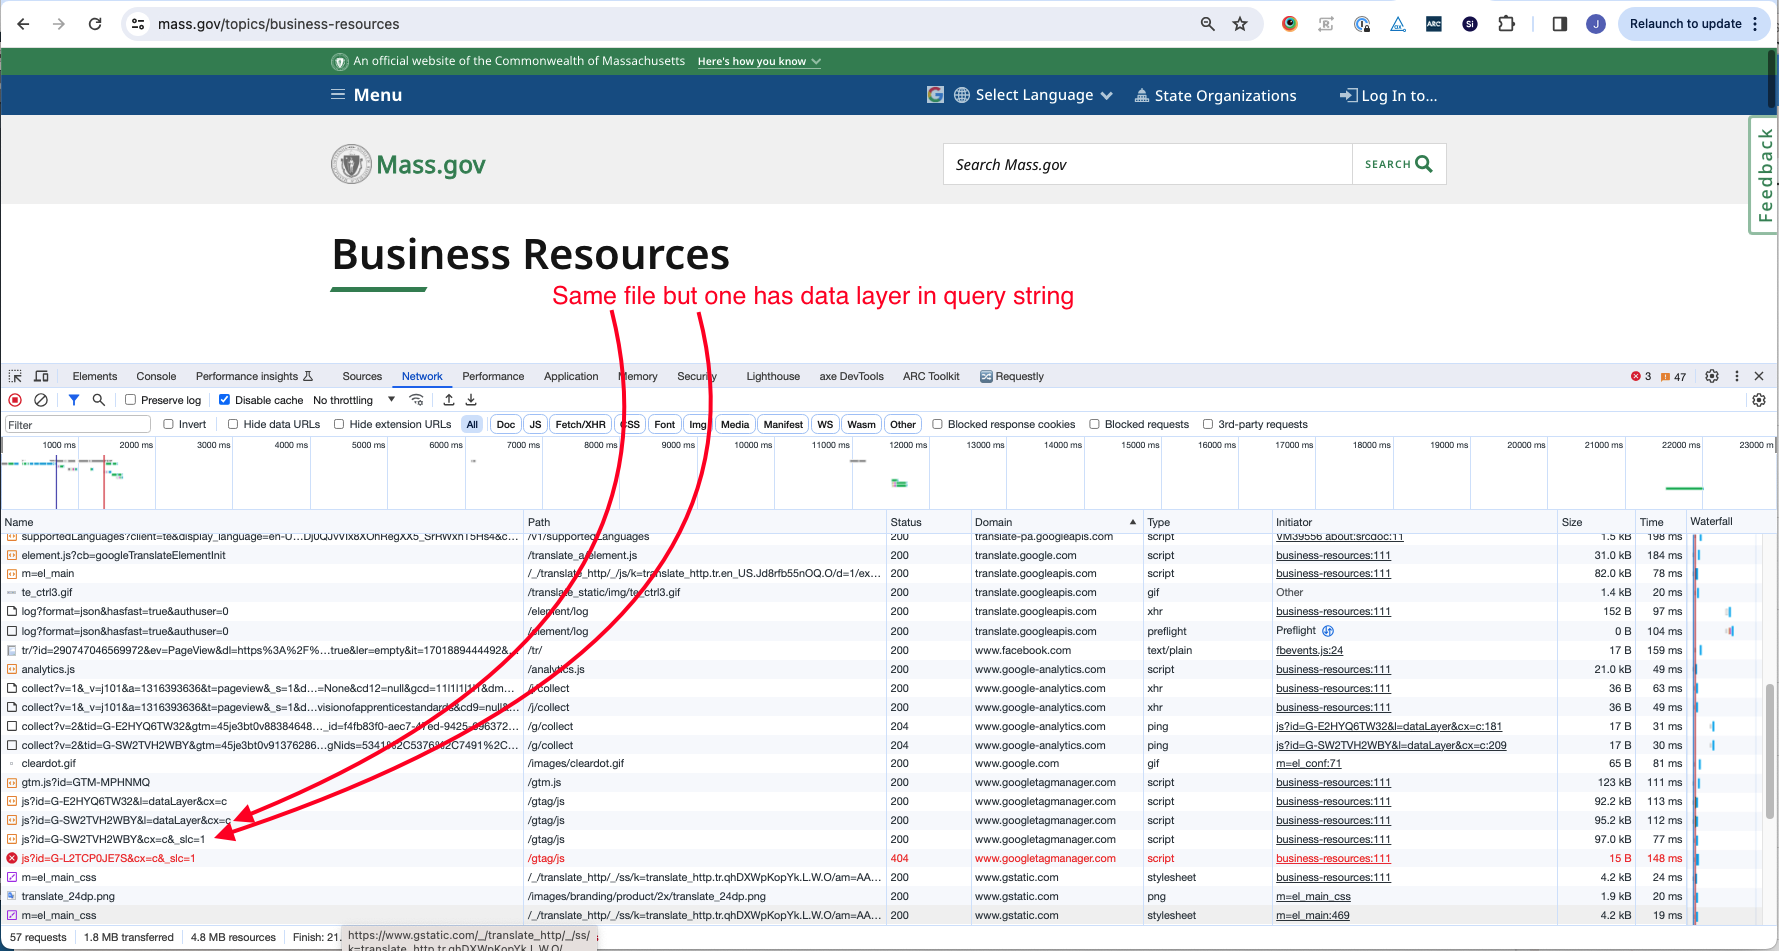The height and width of the screenshot is (951, 1779).
Task: Expand the Select Language dropdown
Action: pyautogui.click(x=1034, y=95)
